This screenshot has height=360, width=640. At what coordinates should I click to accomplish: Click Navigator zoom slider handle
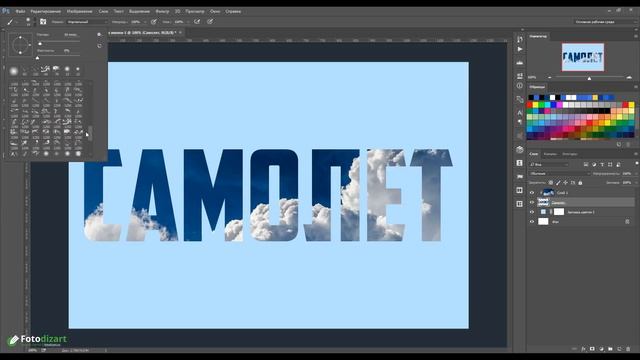pyautogui.click(x=589, y=78)
